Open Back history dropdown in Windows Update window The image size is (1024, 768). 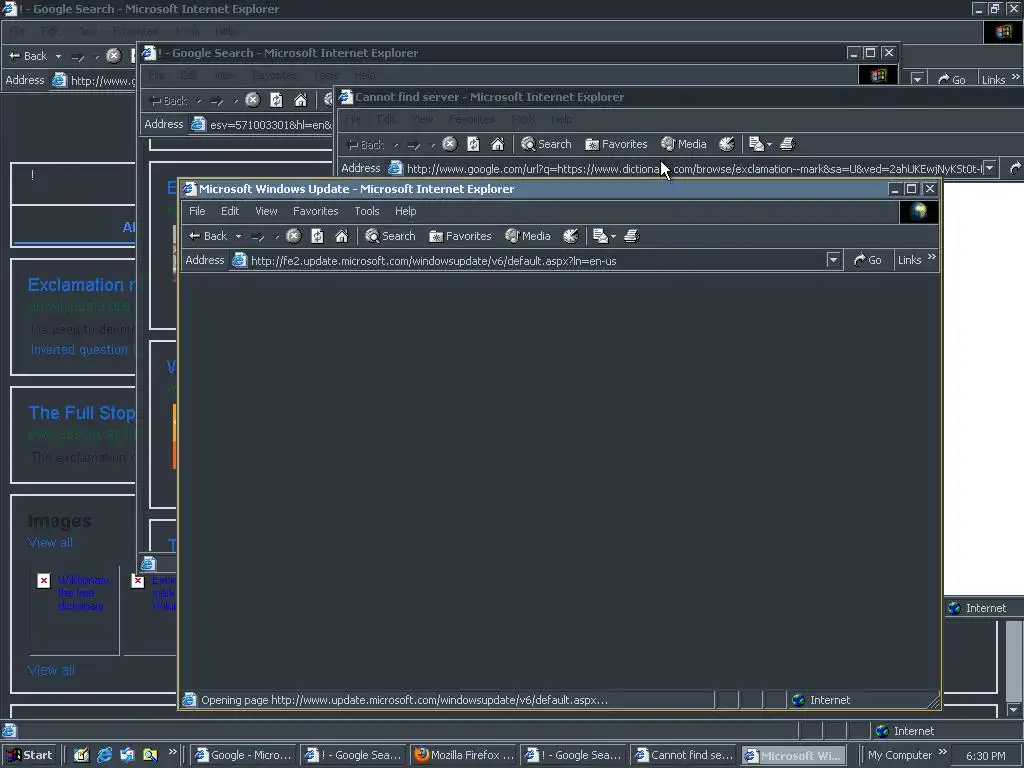click(x=238, y=236)
